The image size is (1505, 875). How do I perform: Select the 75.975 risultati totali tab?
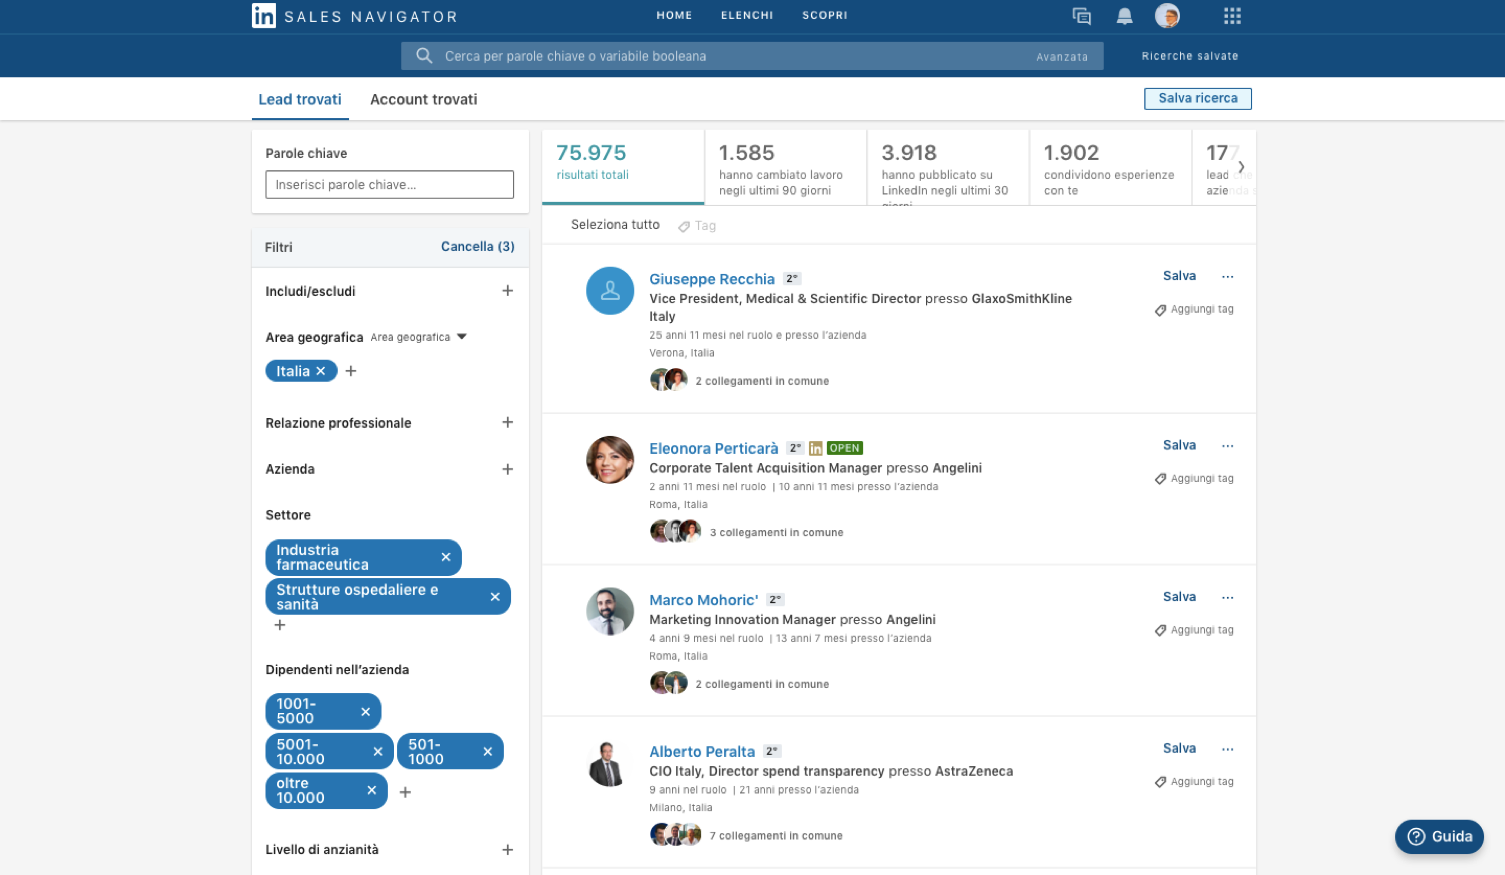(623, 167)
